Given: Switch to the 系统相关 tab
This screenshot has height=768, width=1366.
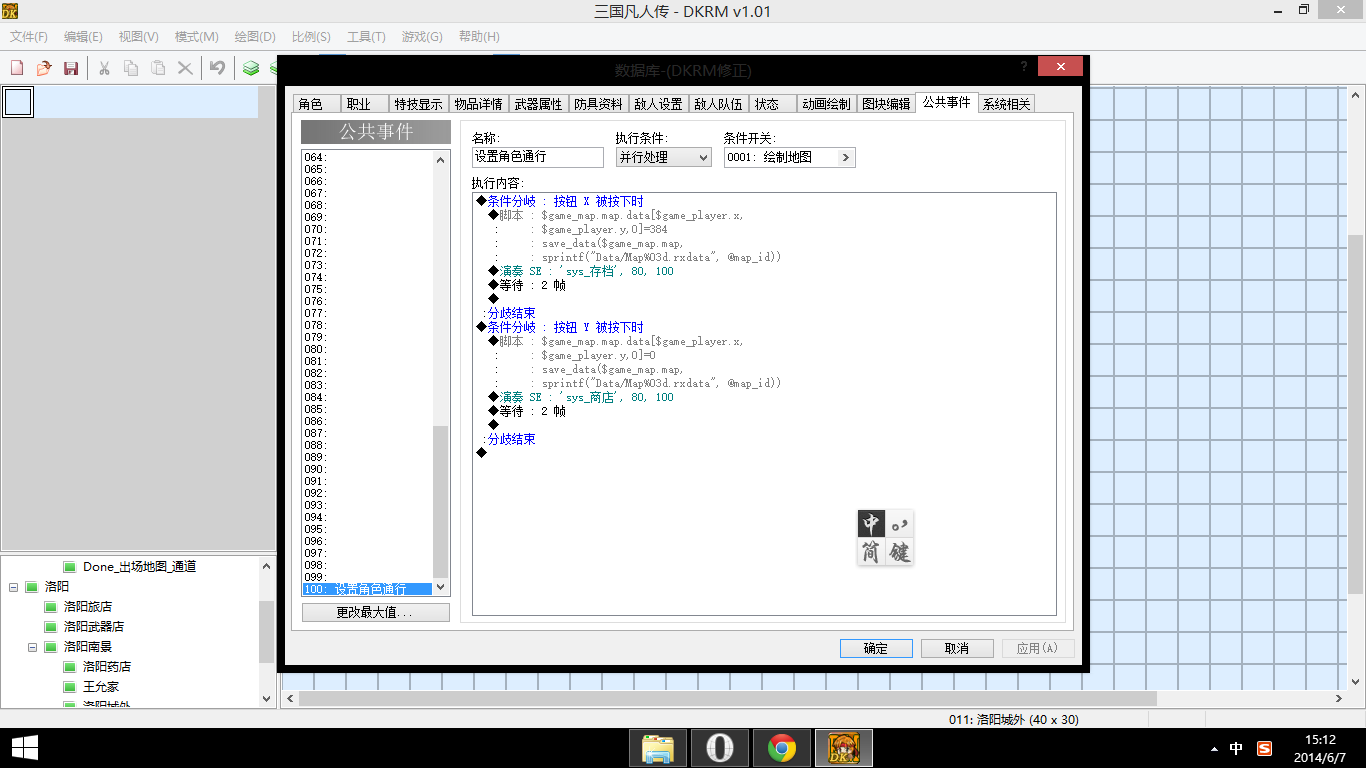Looking at the screenshot, I should click(x=1006, y=104).
